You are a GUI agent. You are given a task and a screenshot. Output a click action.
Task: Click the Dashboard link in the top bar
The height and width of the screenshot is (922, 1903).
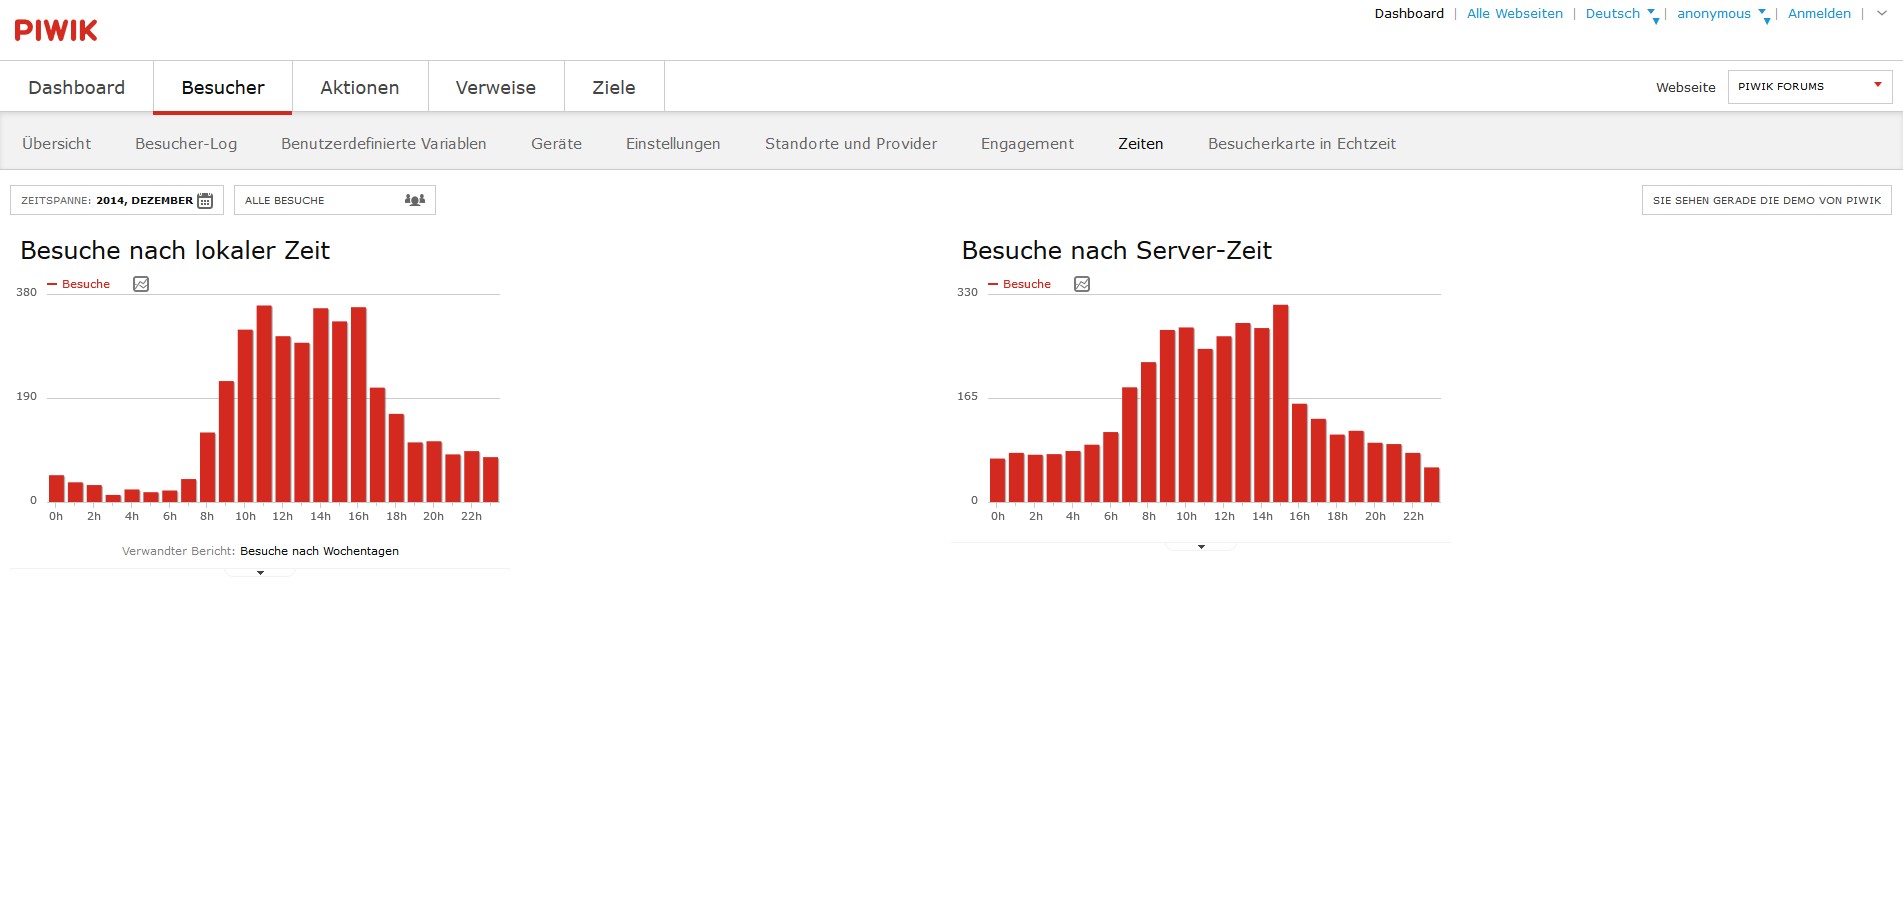coord(1409,14)
